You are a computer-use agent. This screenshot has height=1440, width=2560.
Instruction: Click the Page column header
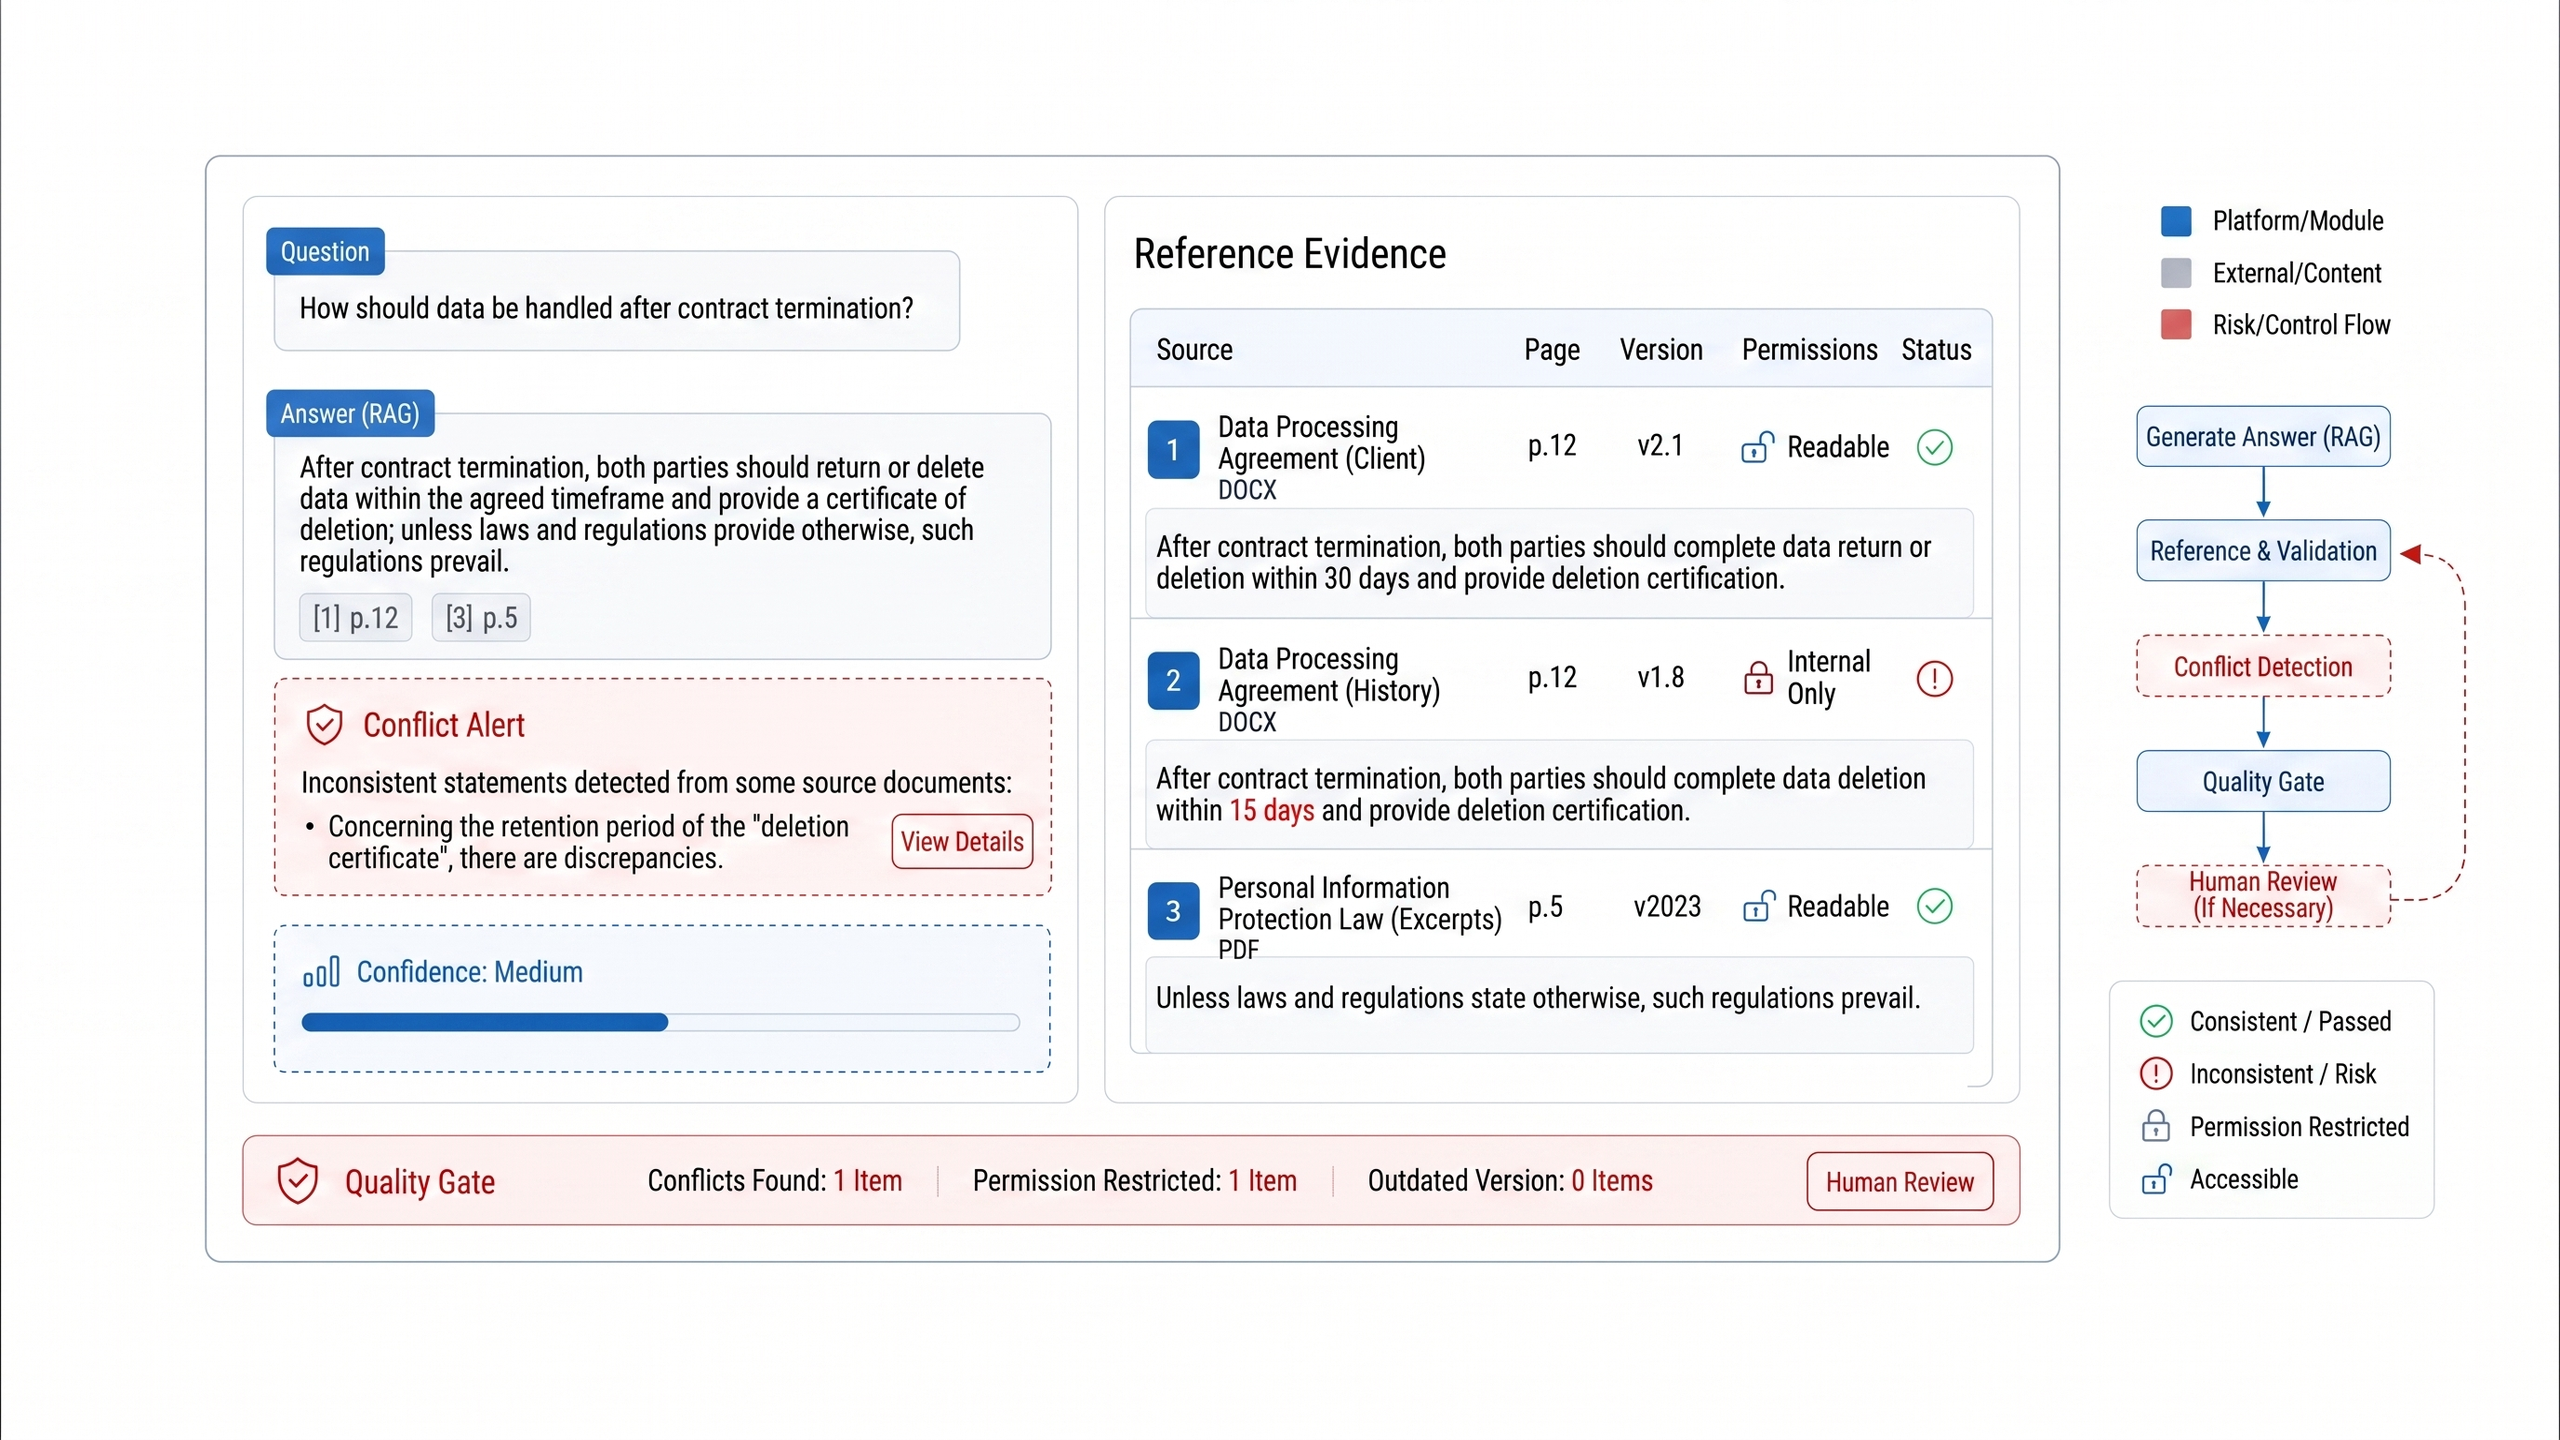coord(1551,350)
